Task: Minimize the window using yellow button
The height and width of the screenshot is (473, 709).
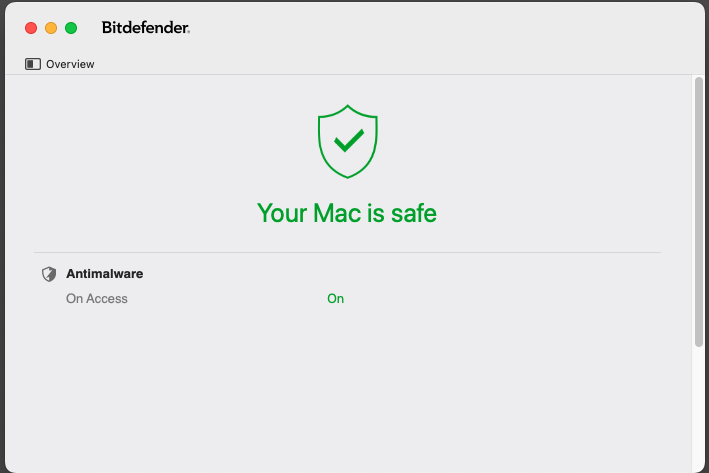Action: (x=51, y=28)
